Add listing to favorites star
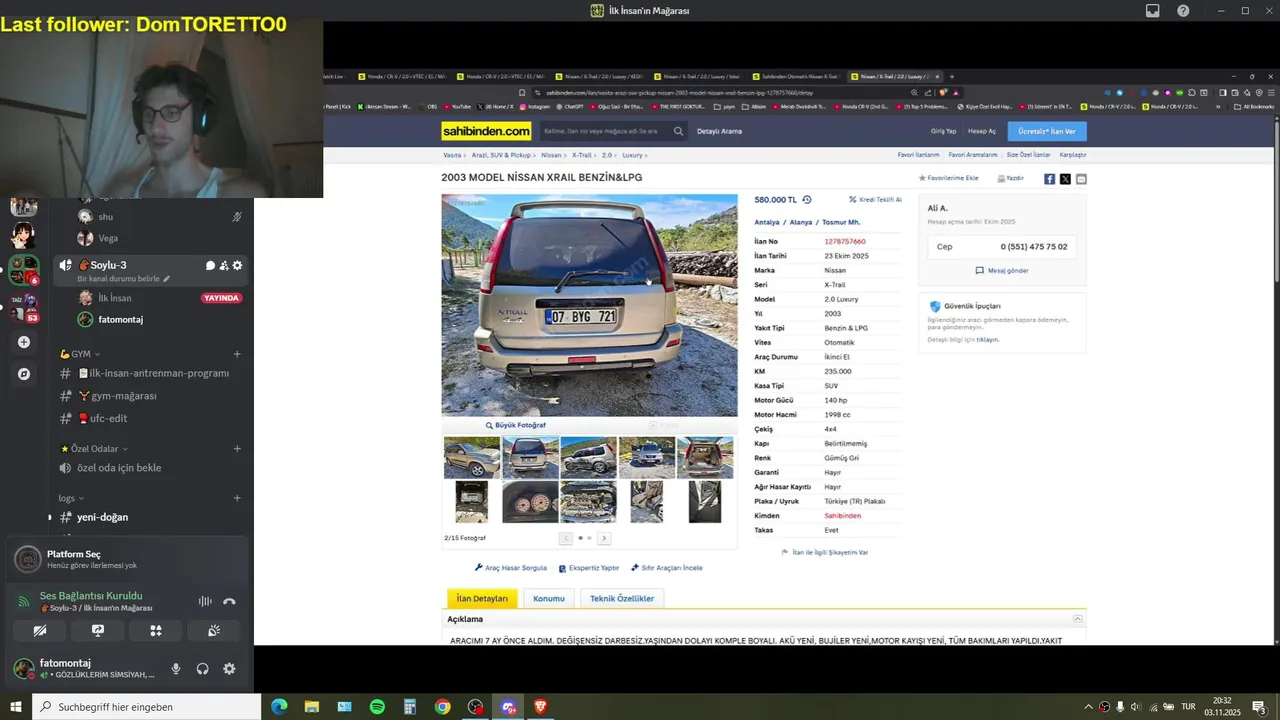 tap(922, 178)
